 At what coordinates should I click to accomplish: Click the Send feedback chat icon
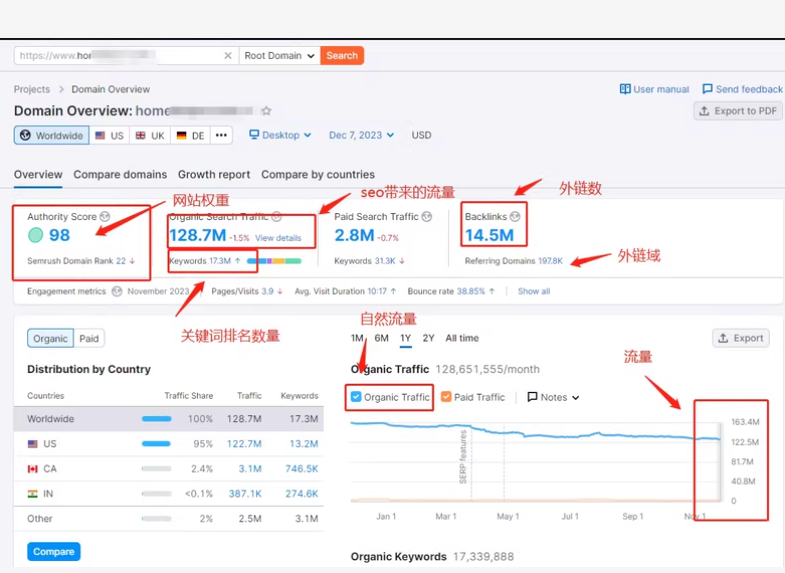(x=707, y=89)
